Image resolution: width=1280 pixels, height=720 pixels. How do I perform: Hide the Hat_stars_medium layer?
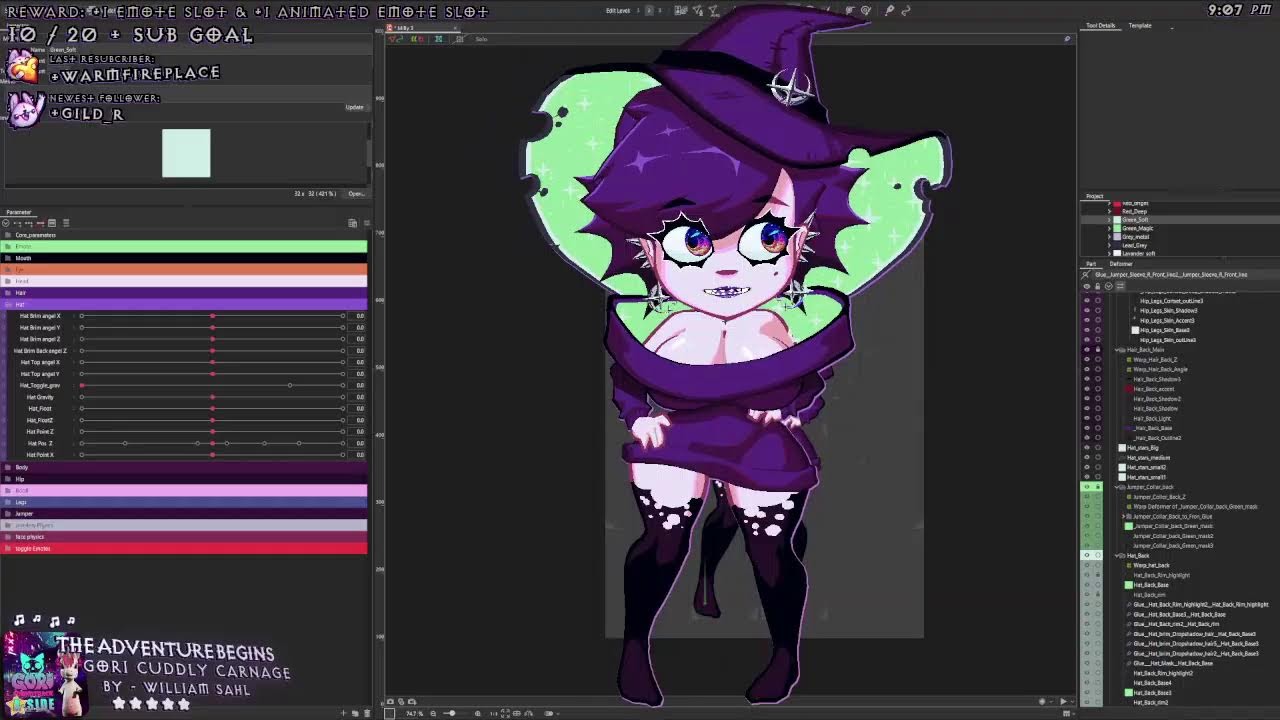coord(1087,458)
